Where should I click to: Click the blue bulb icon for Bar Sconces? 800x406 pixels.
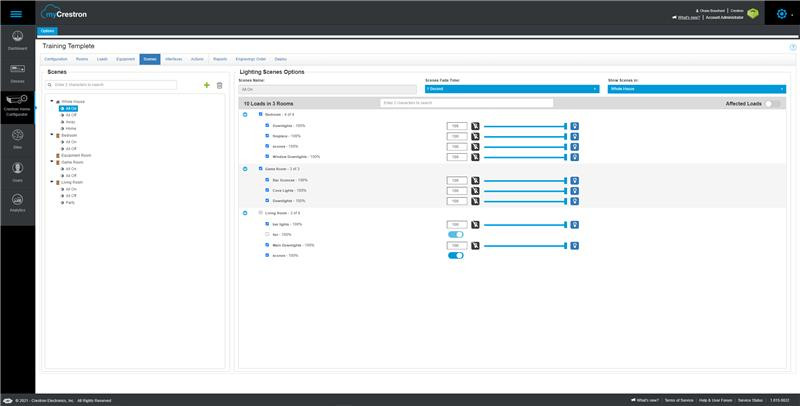tap(574, 180)
